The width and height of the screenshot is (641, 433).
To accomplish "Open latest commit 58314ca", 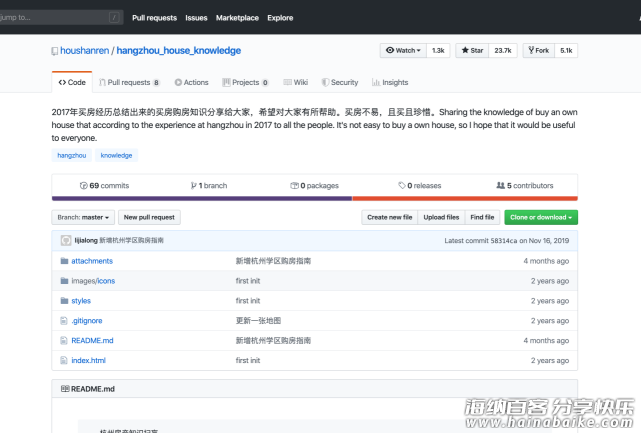I will coord(504,241).
